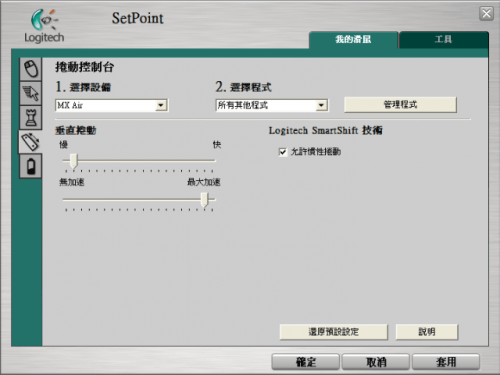
Task: Switch to the 工具 tab
Action: (x=444, y=40)
